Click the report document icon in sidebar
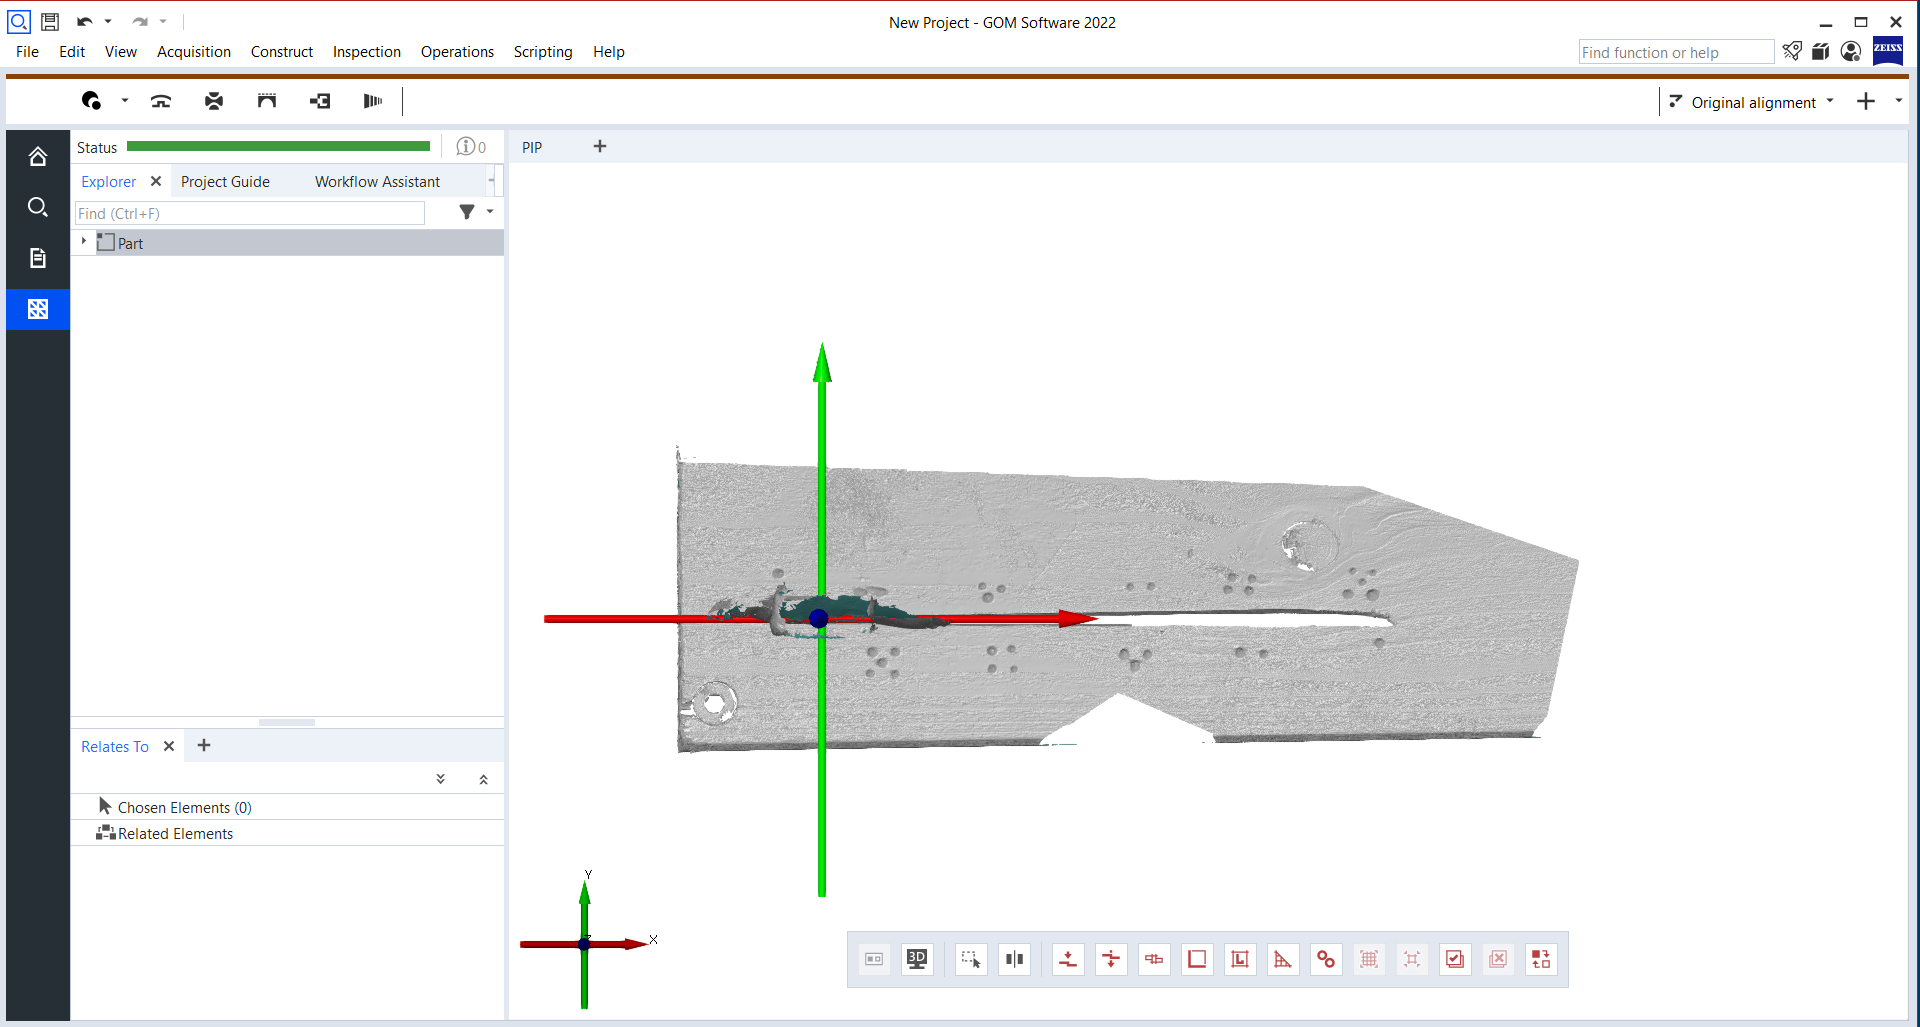Screen dimensions: 1920x1027 tap(38, 258)
